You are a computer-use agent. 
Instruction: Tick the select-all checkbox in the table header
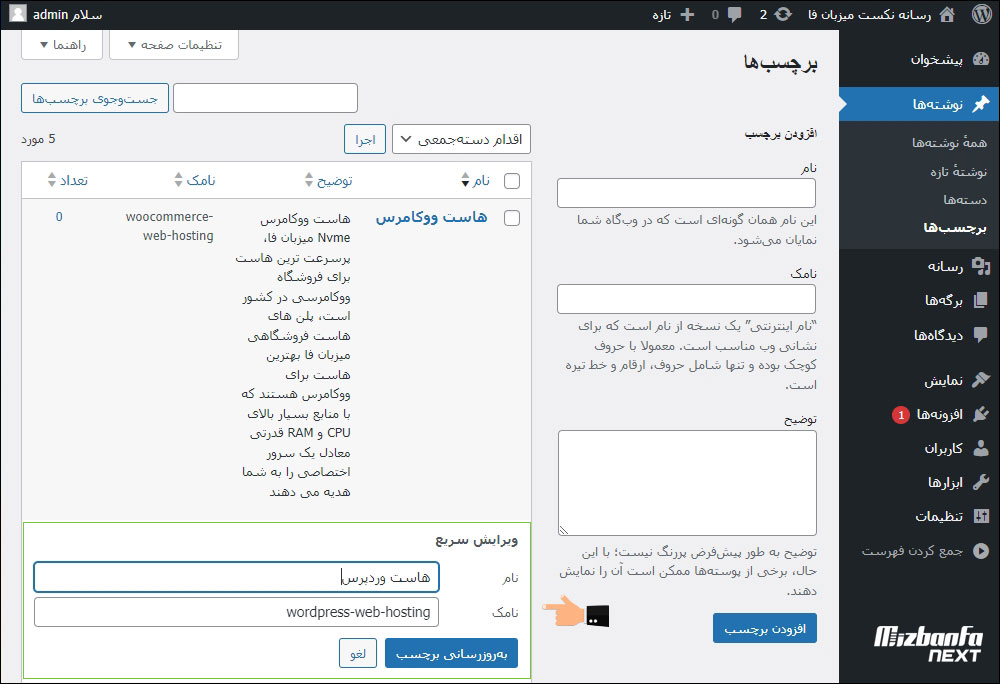(511, 181)
